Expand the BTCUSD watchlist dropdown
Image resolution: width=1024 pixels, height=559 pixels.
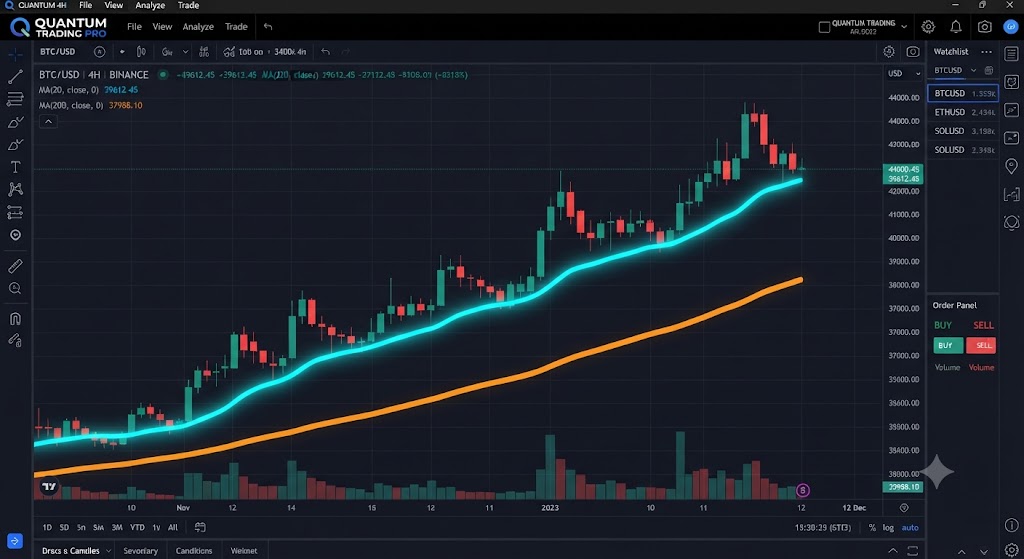coord(955,70)
